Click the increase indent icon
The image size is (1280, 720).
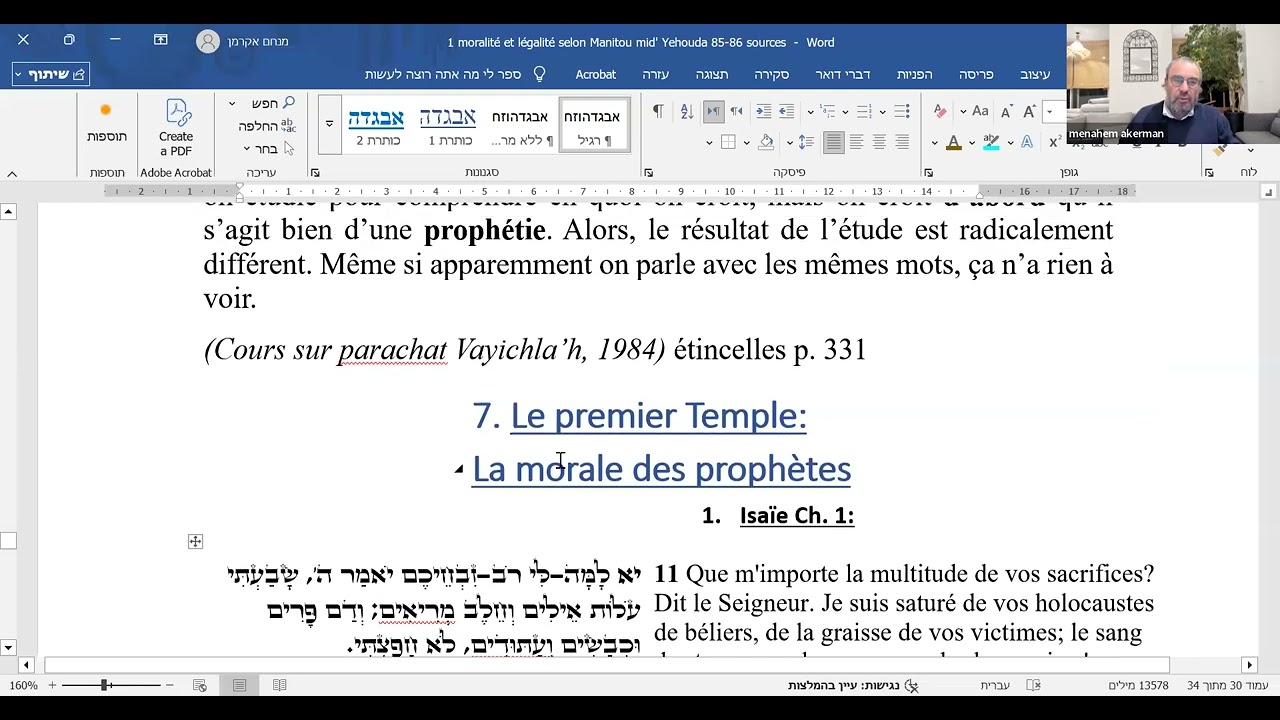coord(763,112)
